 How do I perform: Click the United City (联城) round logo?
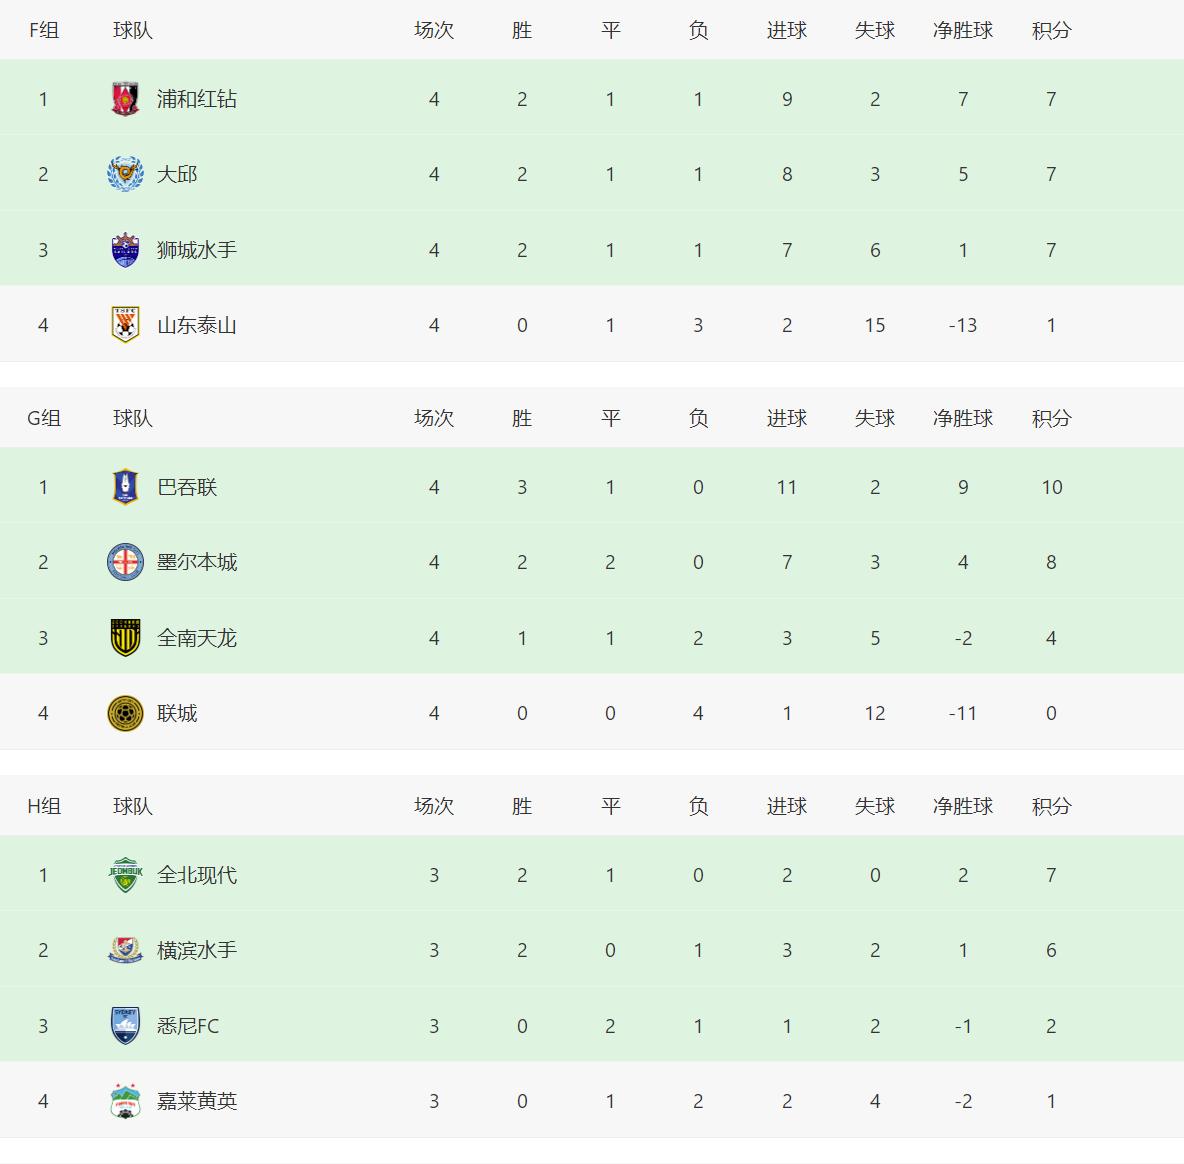click(125, 713)
